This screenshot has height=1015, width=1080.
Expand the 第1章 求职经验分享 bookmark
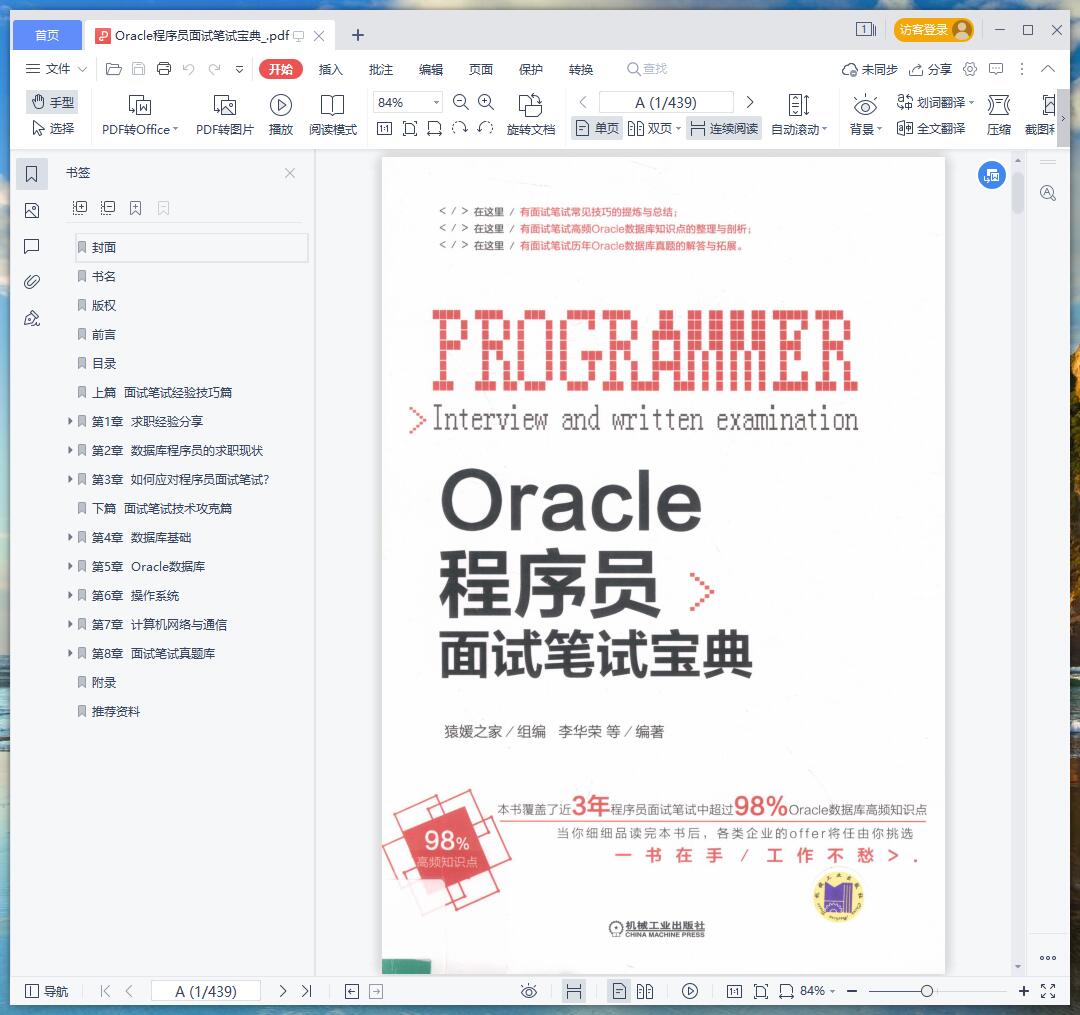point(70,421)
